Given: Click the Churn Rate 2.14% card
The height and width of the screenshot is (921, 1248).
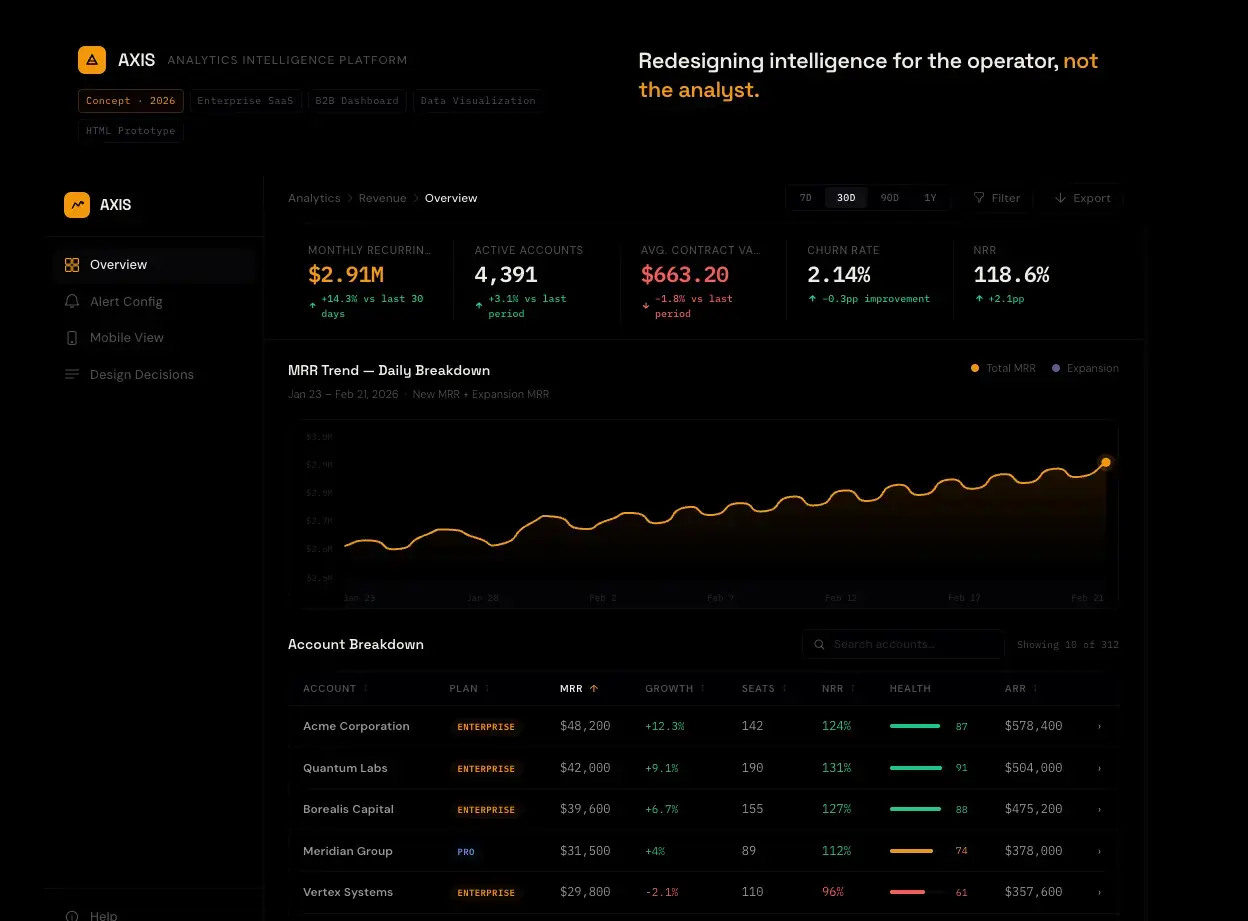Looking at the screenshot, I should (869, 280).
